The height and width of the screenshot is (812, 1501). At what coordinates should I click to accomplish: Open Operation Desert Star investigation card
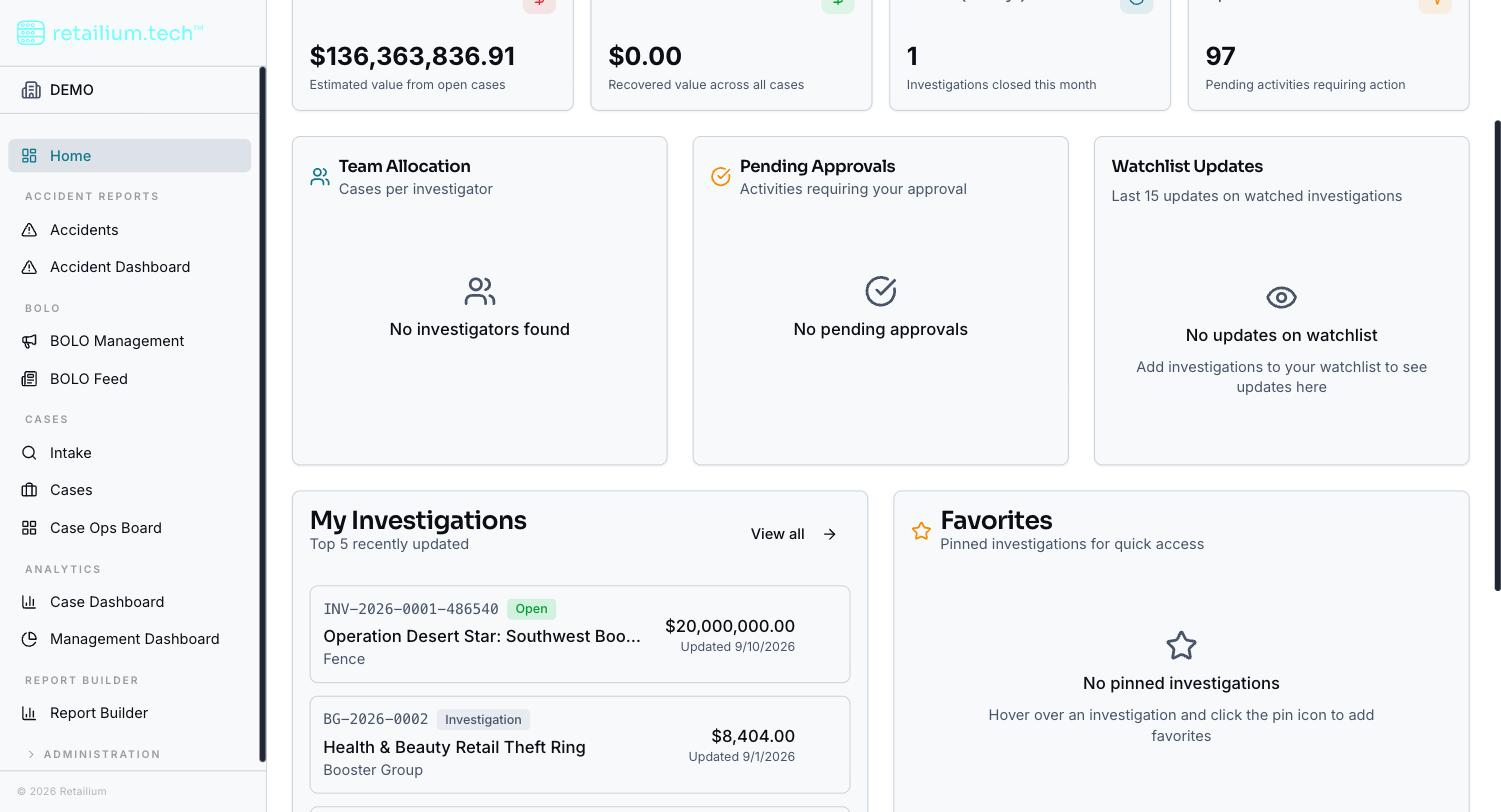click(580, 634)
